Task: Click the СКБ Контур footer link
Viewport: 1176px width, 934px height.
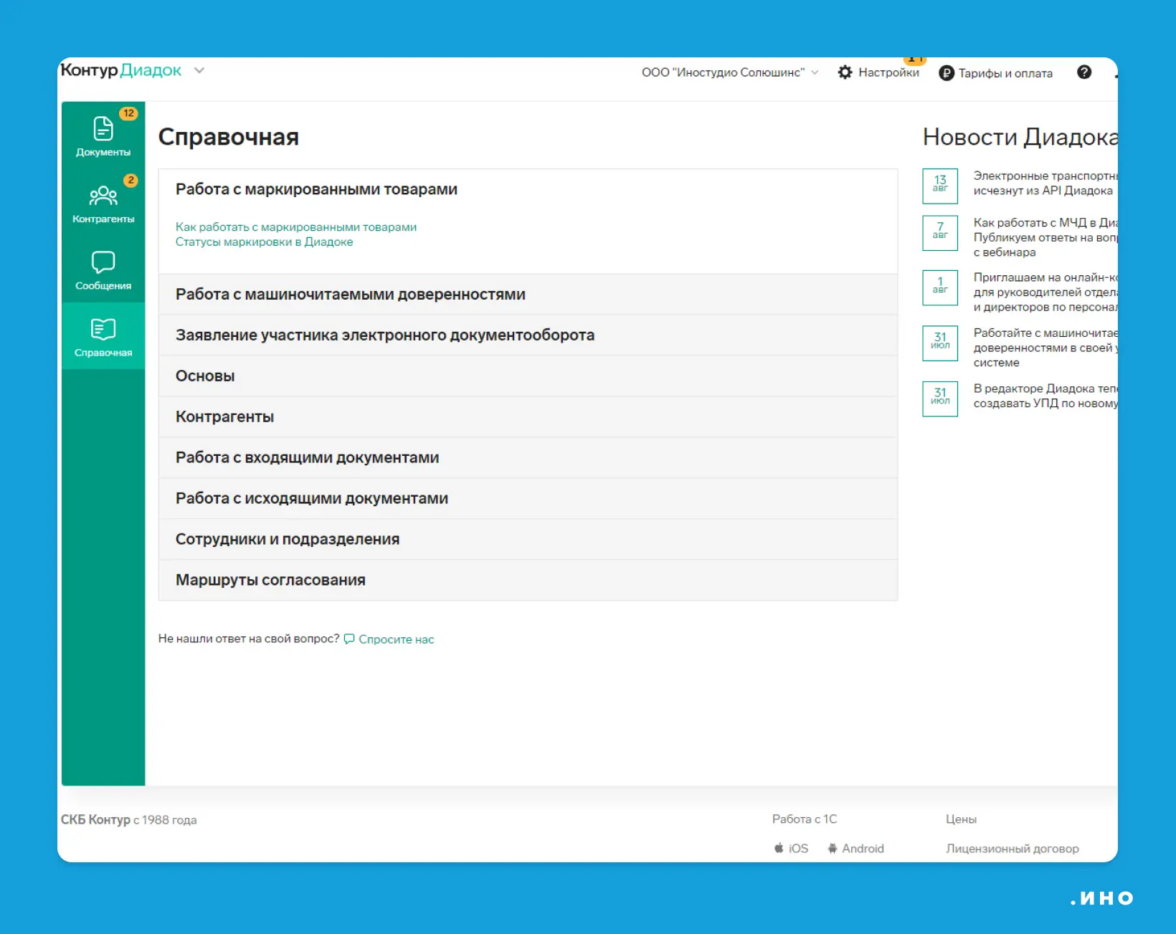Action: (x=95, y=819)
